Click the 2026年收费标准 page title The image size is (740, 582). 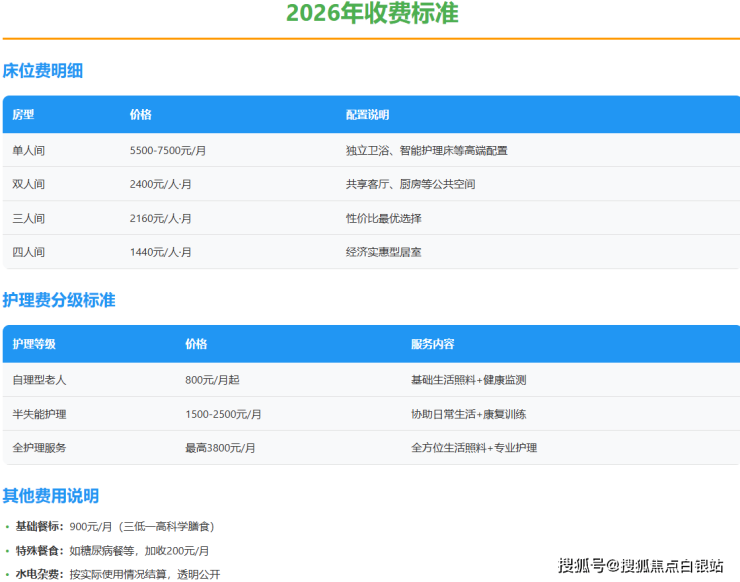(372, 15)
